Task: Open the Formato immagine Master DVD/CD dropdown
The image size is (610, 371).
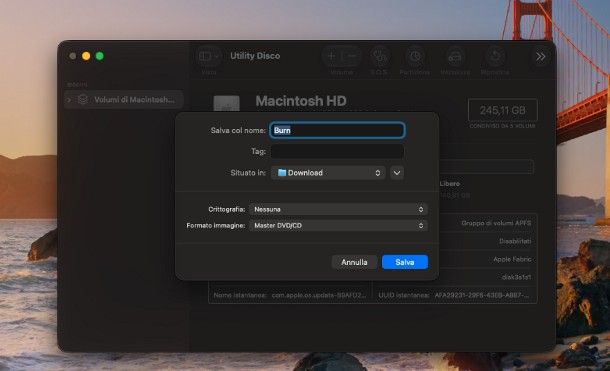Action: pyautogui.click(x=338, y=226)
